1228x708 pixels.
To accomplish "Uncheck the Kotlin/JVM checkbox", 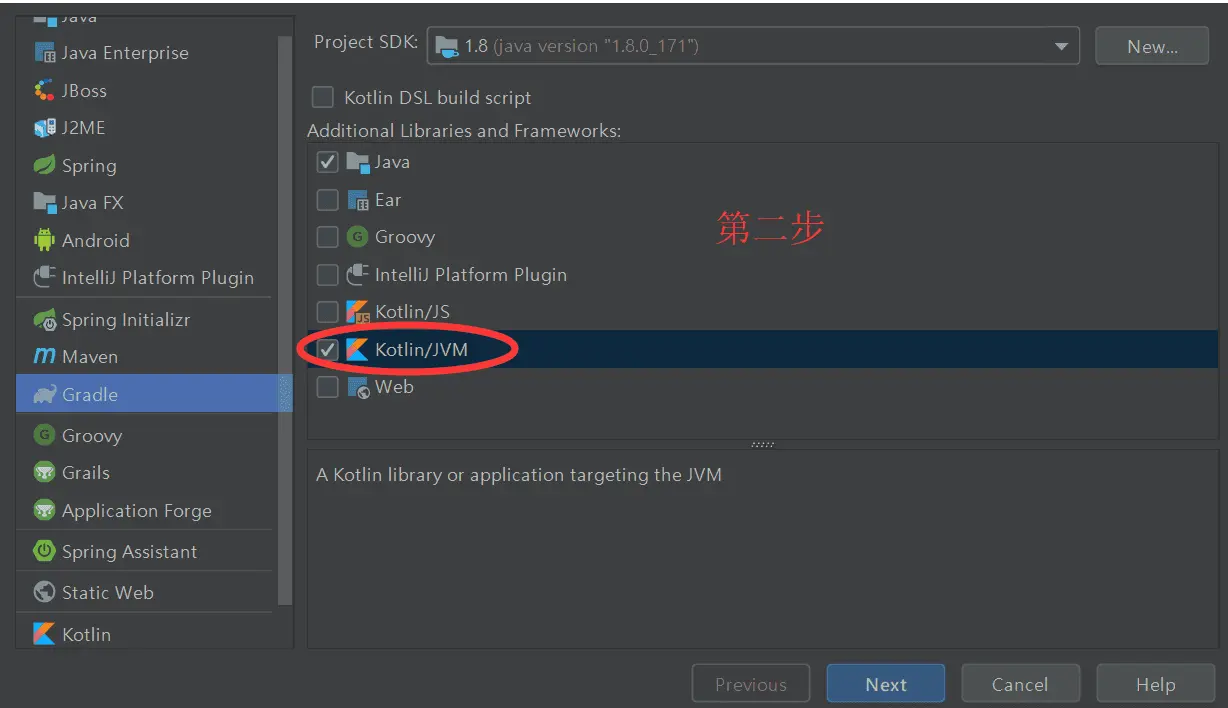I will coord(327,349).
